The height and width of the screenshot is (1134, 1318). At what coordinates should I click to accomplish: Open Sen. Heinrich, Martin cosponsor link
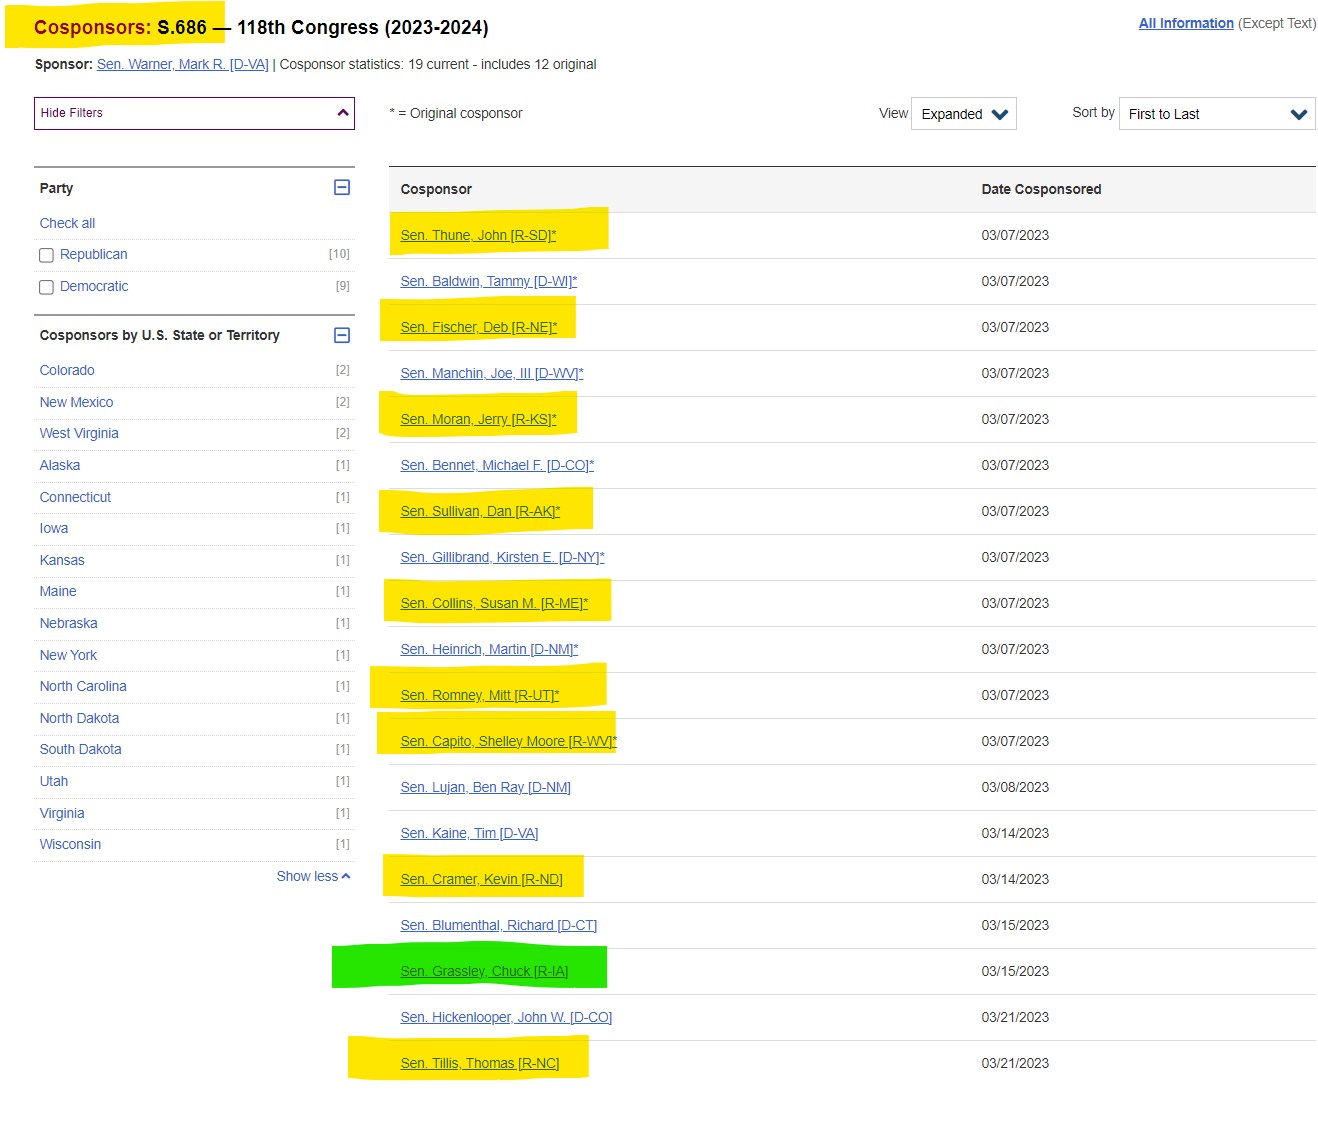tap(489, 649)
